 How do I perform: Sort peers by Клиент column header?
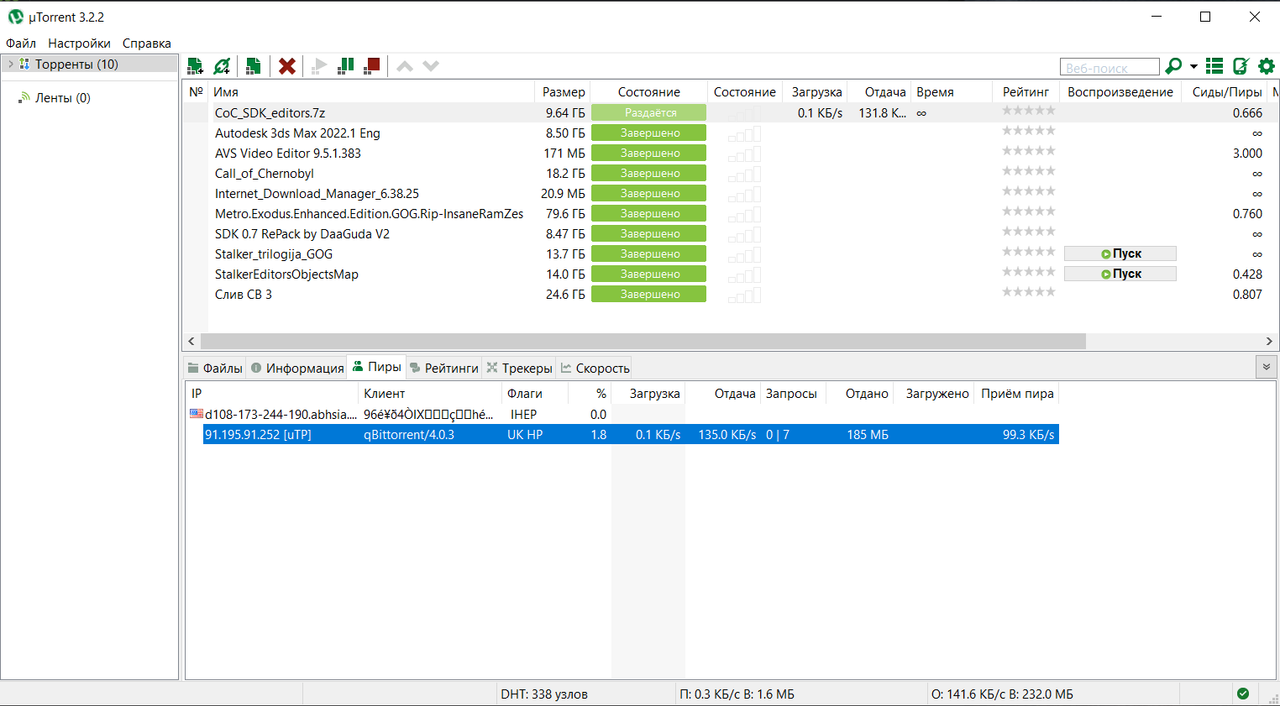429,394
